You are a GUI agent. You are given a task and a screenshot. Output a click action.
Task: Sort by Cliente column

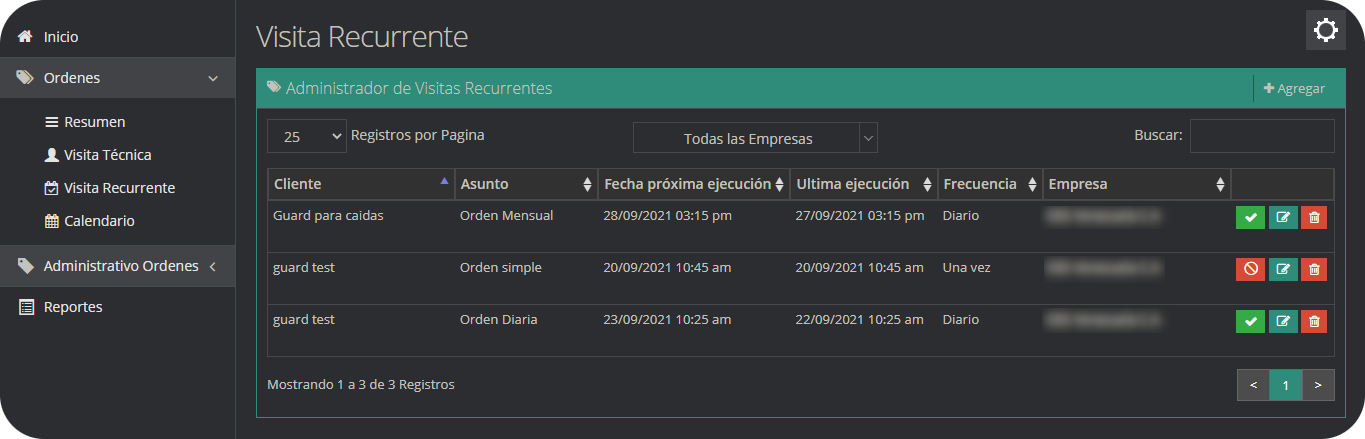[x=361, y=184]
